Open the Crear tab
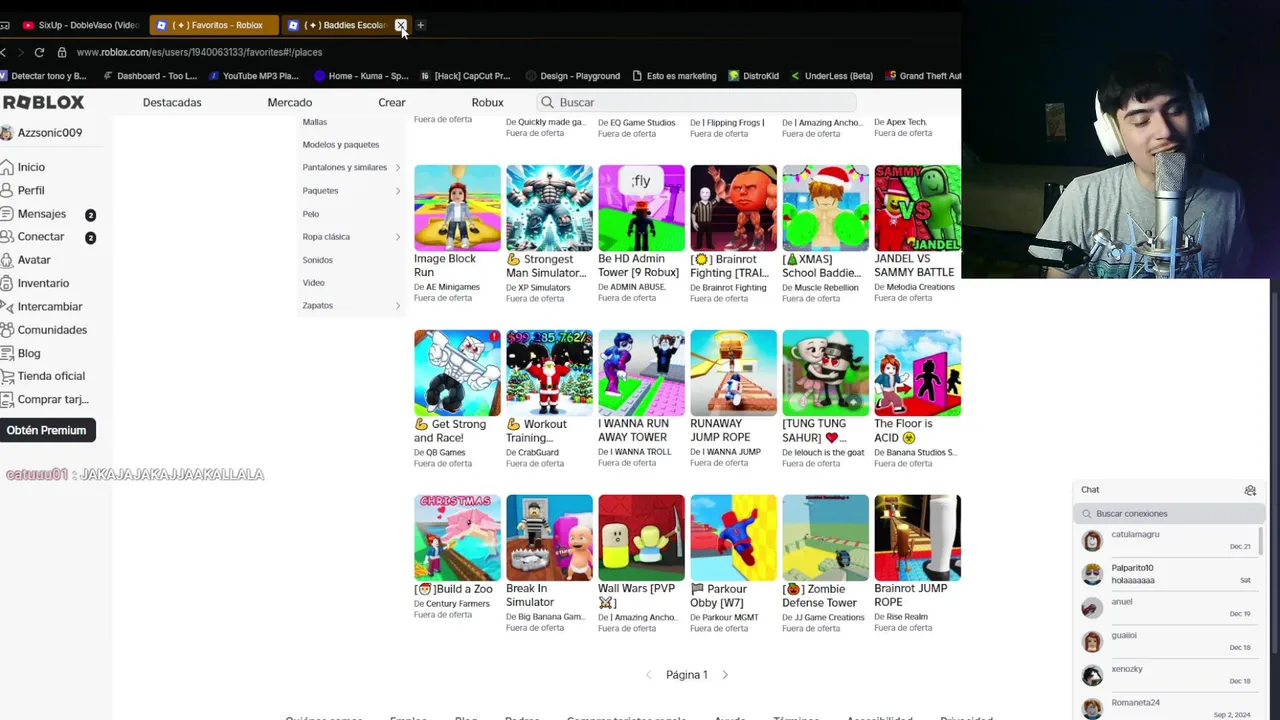The height and width of the screenshot is (720, 1280). coord(392,102)
